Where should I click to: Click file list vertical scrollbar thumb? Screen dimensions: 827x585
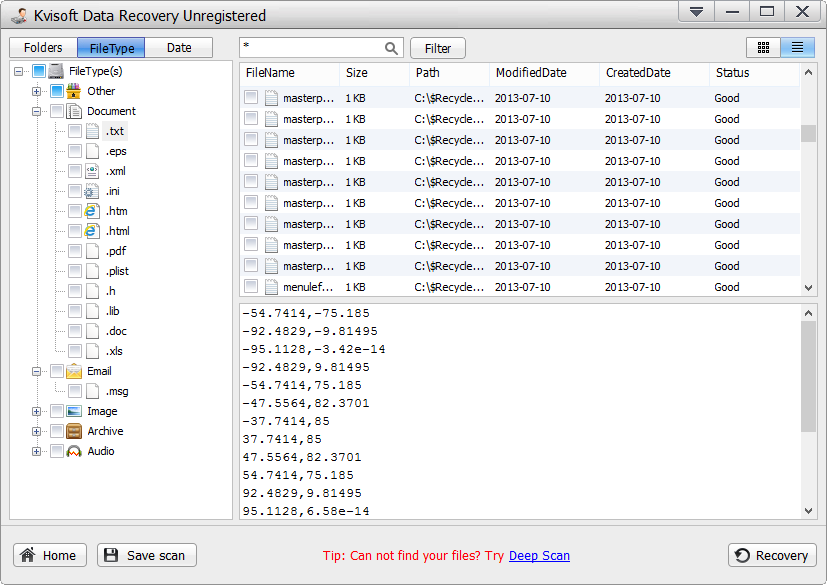[x=808, y=133]
